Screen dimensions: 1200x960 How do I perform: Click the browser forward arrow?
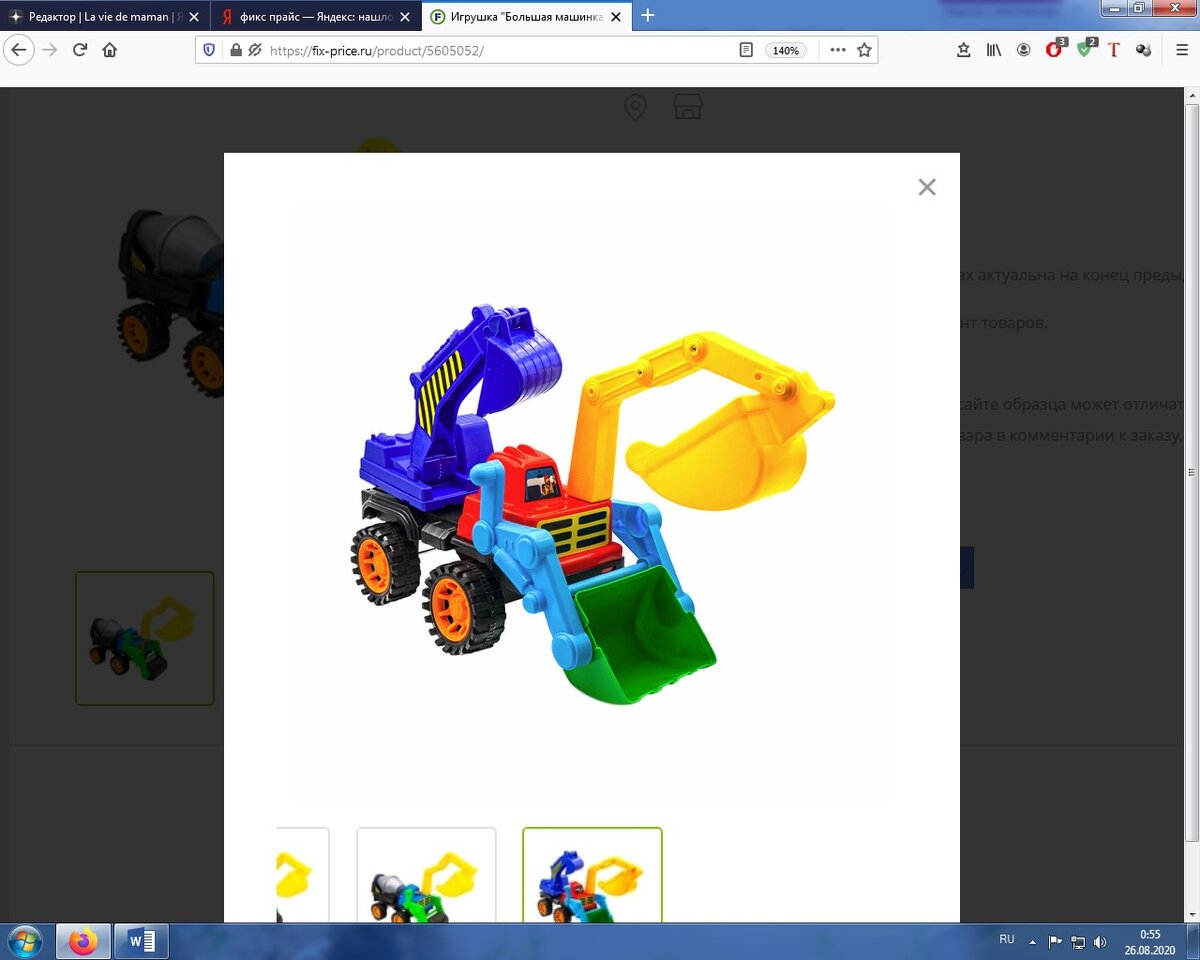50,50
